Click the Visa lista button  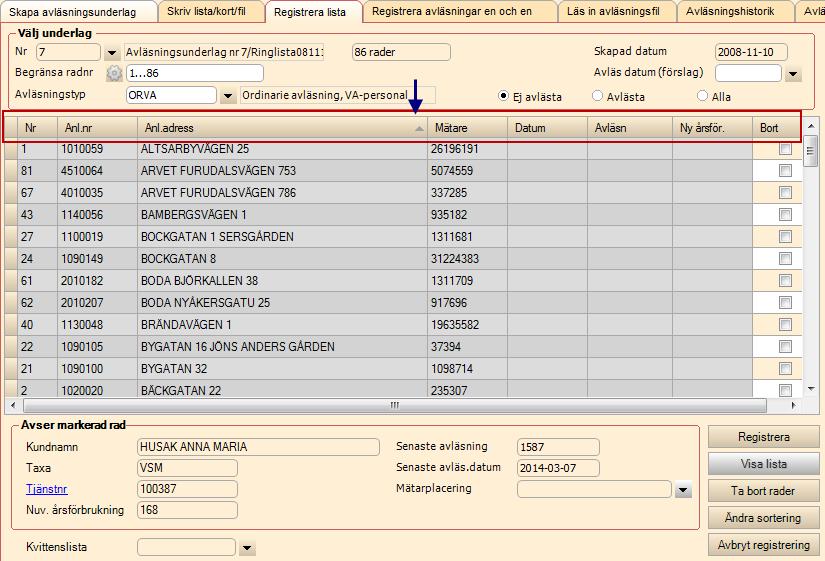coord(763,464)
